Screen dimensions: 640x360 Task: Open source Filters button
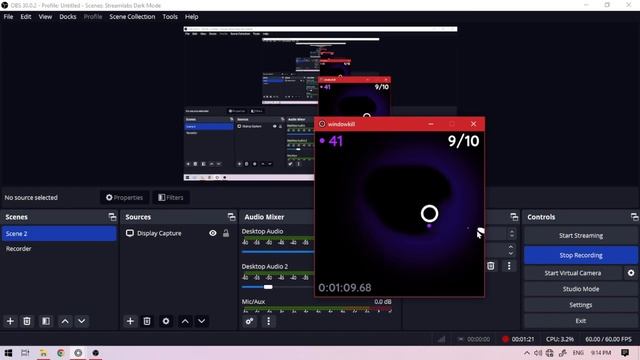pos(171,198)
